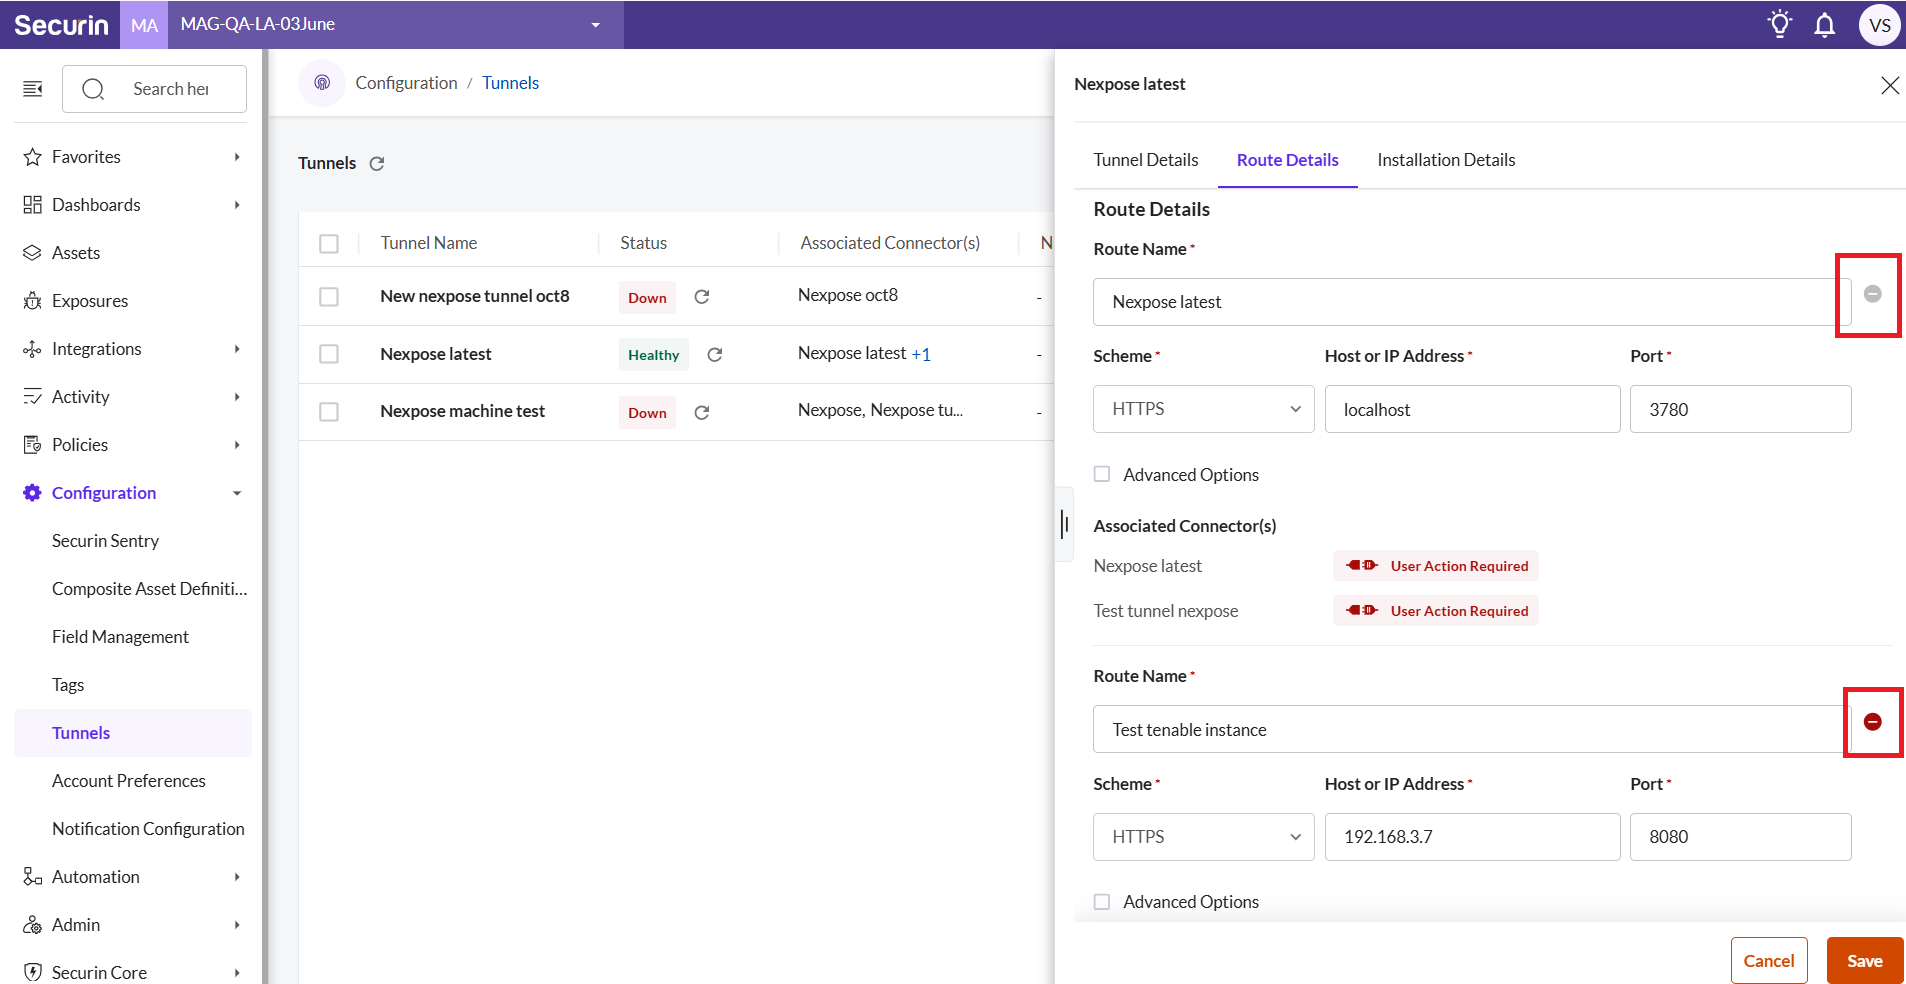Enable Advanced Options for 192.168.3.7 route
1906x984 pixels.
1102,902
